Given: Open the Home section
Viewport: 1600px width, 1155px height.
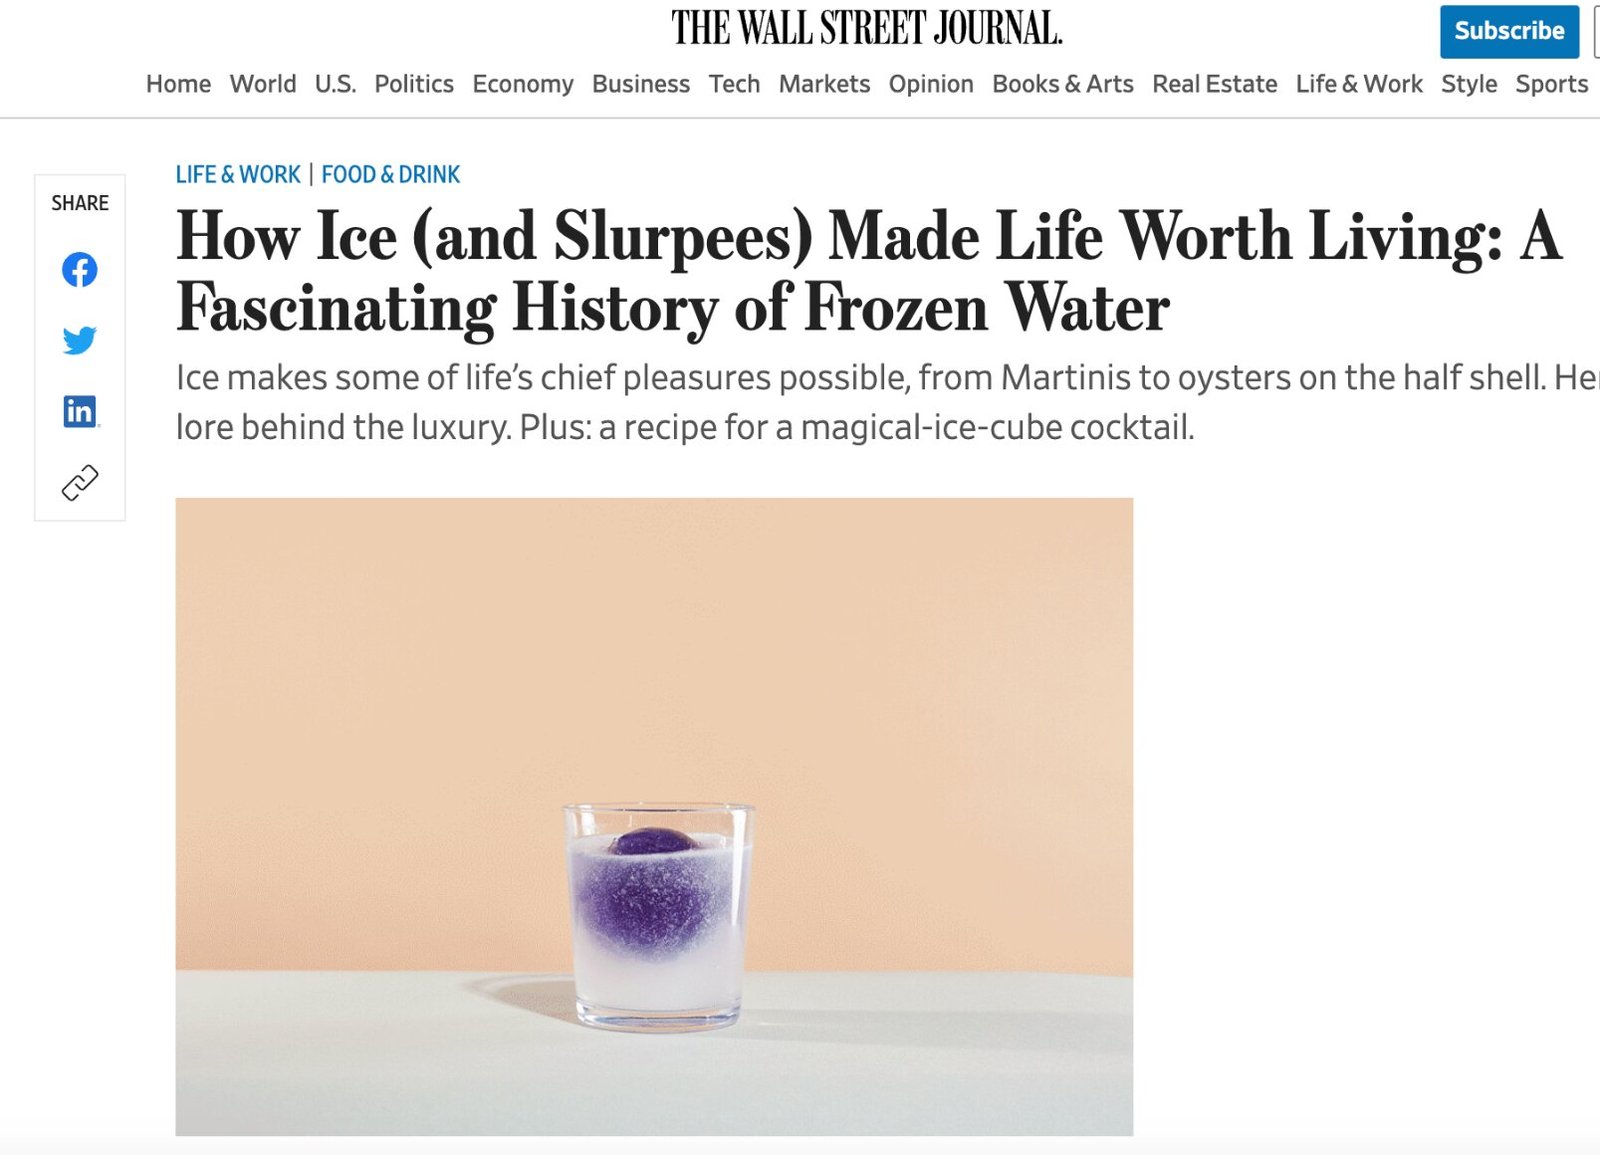Looking at the screenshot, I should (x=178, y=84).
